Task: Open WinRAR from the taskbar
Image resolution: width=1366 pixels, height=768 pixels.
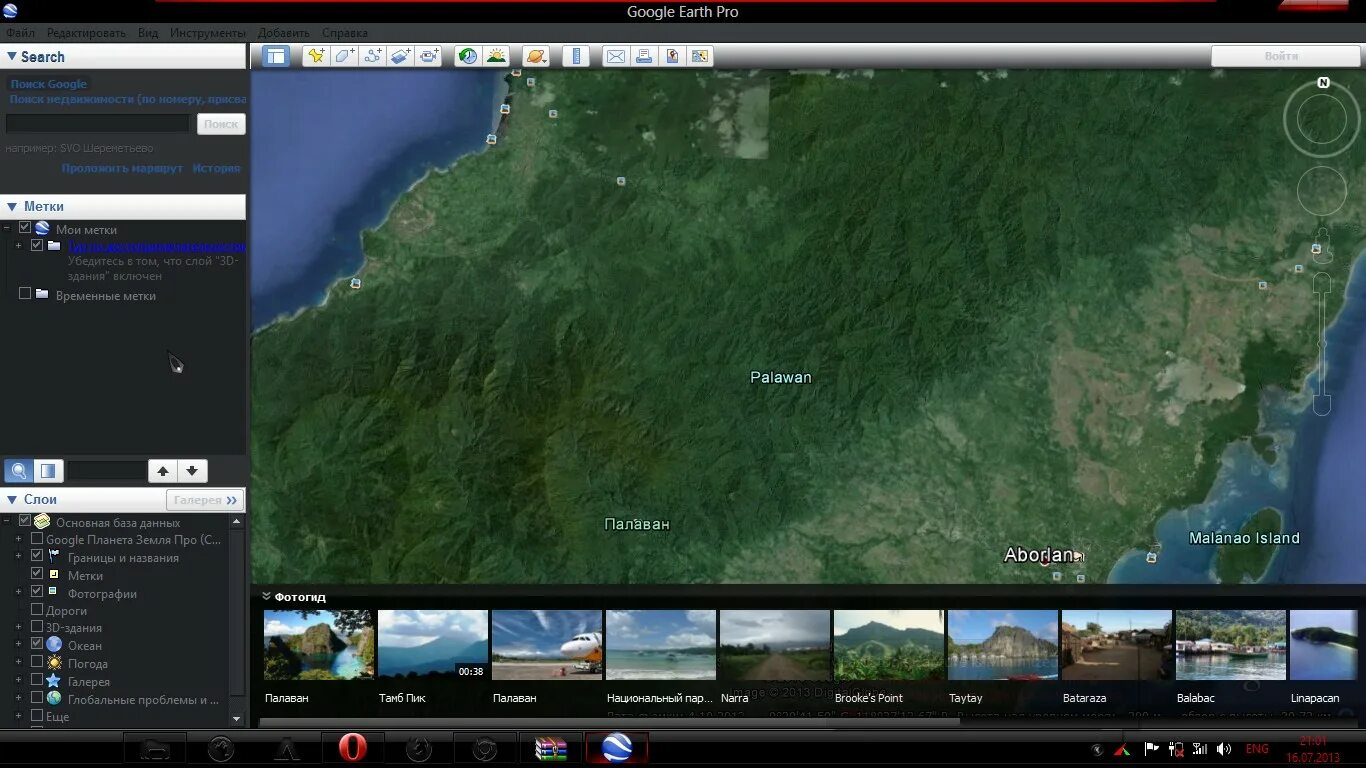Action: click(551, 748)
